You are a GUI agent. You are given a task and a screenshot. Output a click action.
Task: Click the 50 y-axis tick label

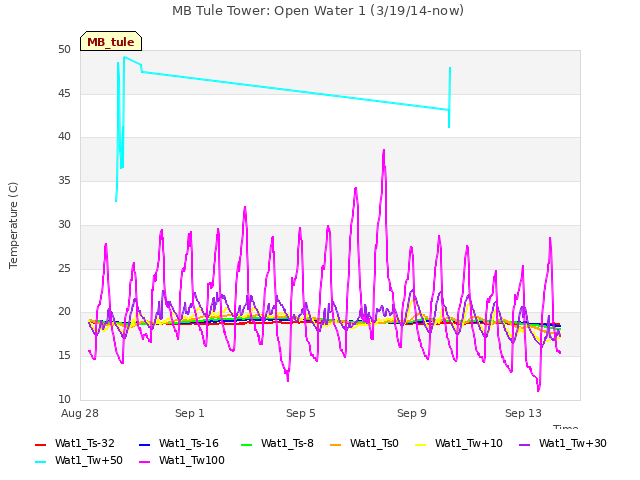pyautogui.click(x=64, y=50)
